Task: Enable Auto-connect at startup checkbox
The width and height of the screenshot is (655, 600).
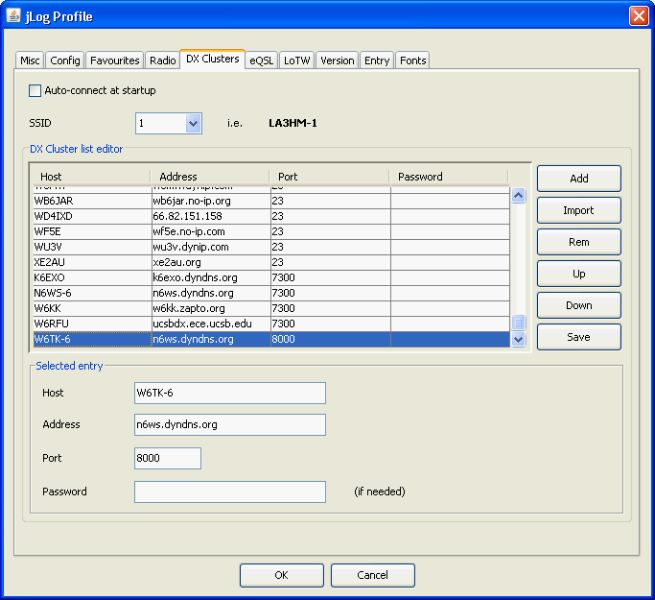Action: coord(36,90)
